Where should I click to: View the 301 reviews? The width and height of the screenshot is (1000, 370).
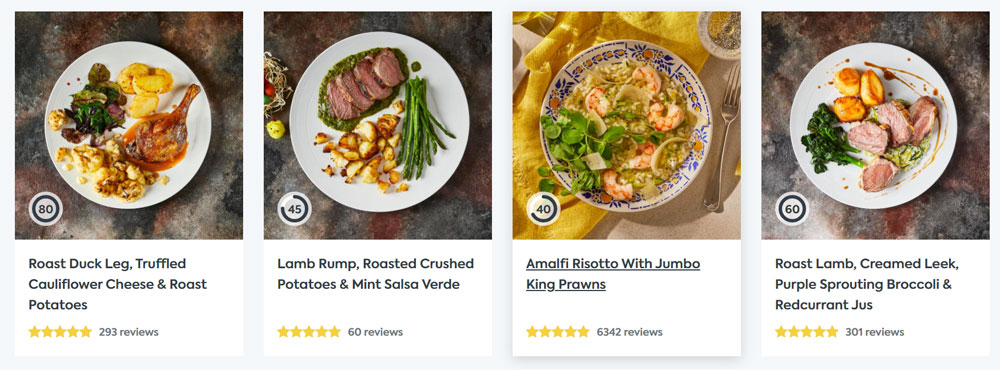(874, 332)
